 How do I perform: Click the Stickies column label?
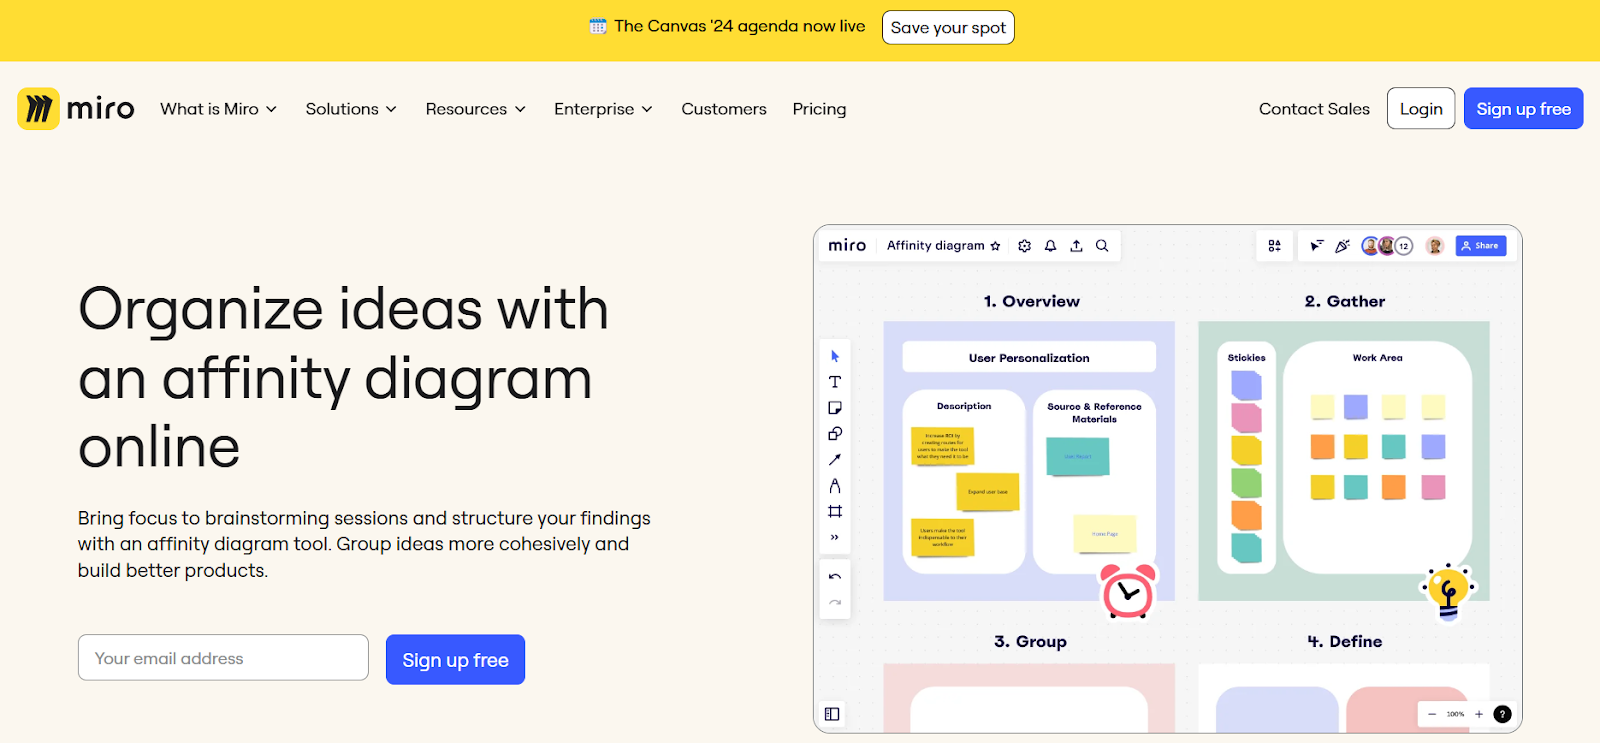1246,358
